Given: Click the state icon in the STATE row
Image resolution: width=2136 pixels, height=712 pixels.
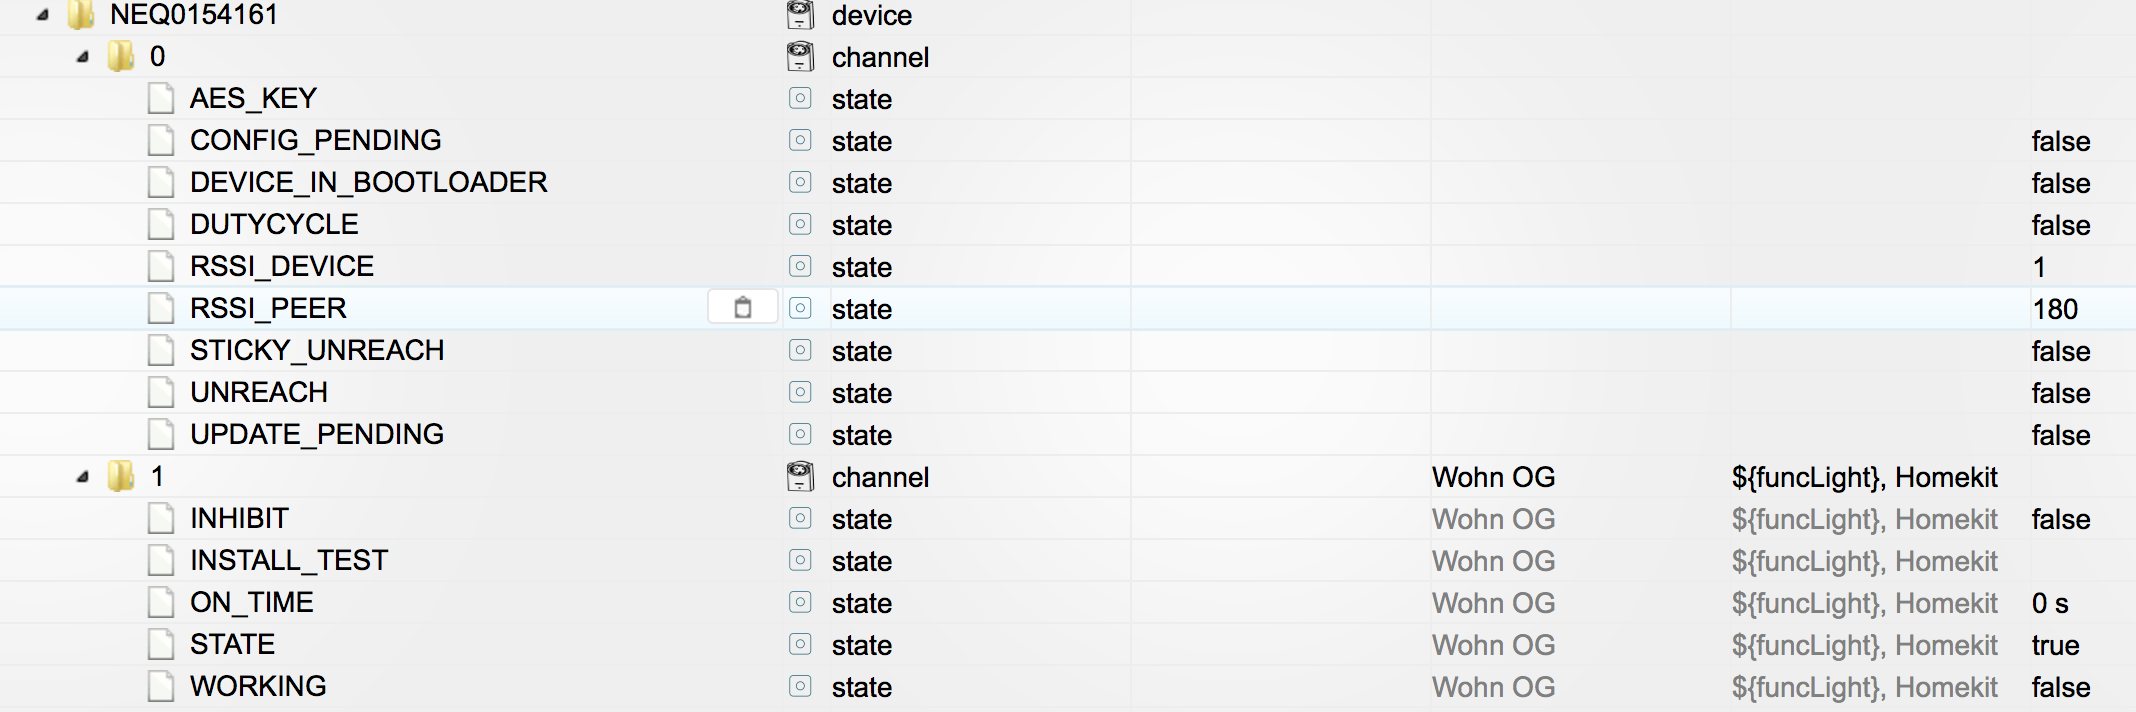Looking at the screenshot, I should point(800,644).
